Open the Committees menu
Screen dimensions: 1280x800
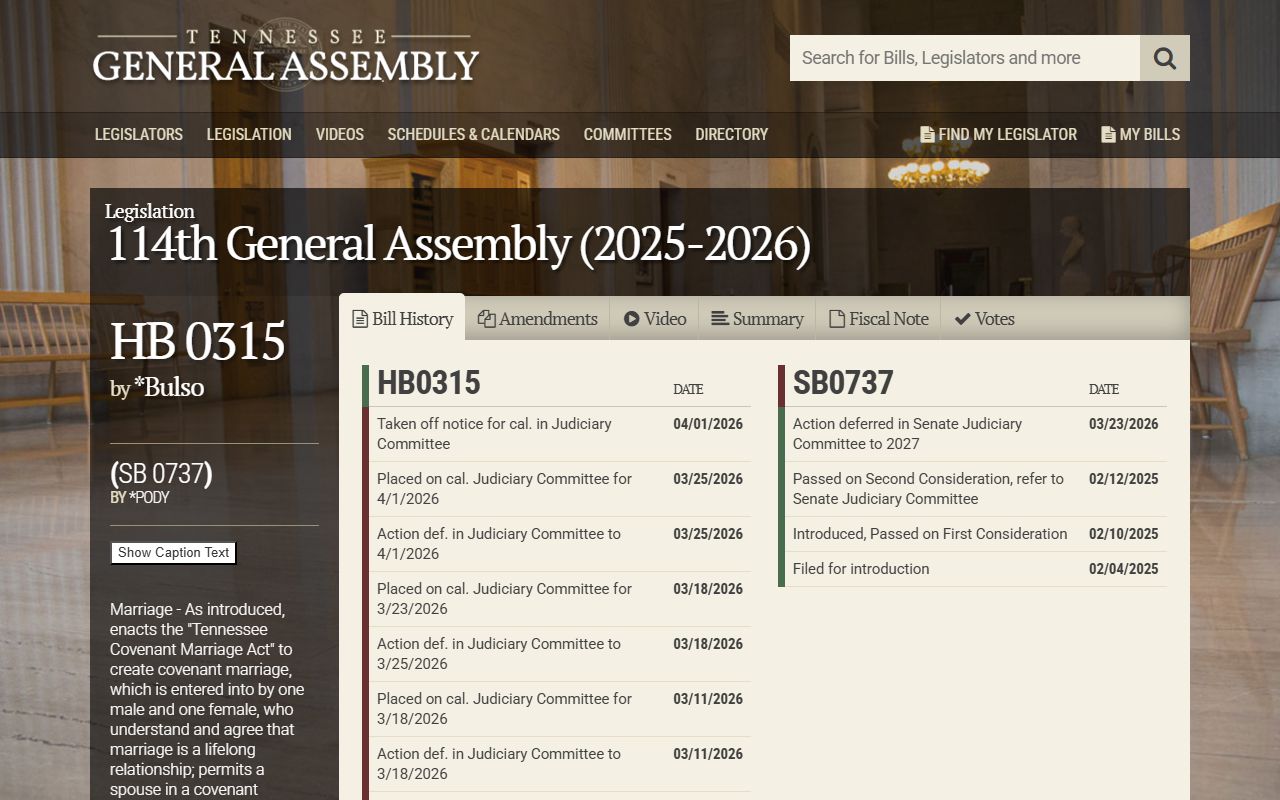coord(628,134)
